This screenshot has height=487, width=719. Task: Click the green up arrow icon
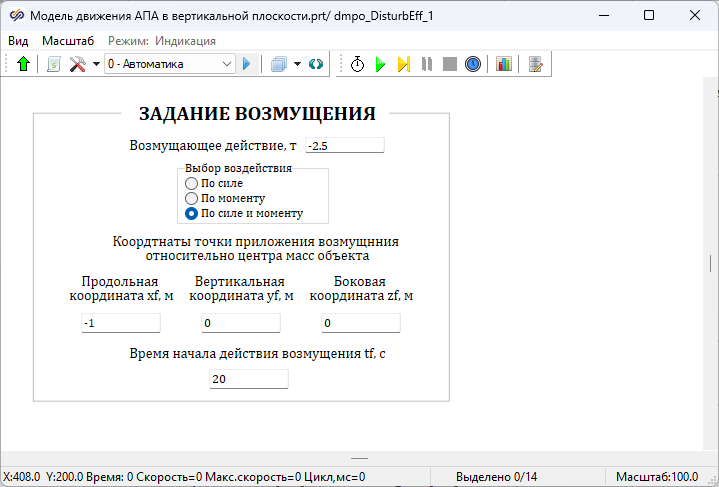(x=23, y=64)
